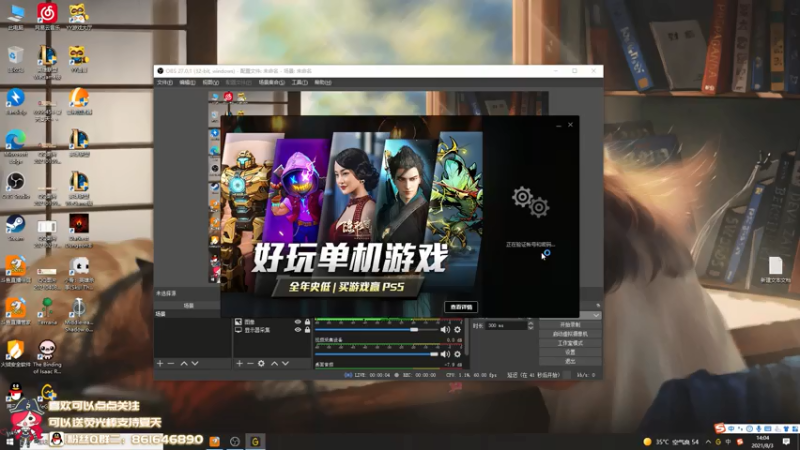Open source properties gear in sources toolbar
Image resolution: width=800 pixels, height=450 pixels.
[261, 363]
